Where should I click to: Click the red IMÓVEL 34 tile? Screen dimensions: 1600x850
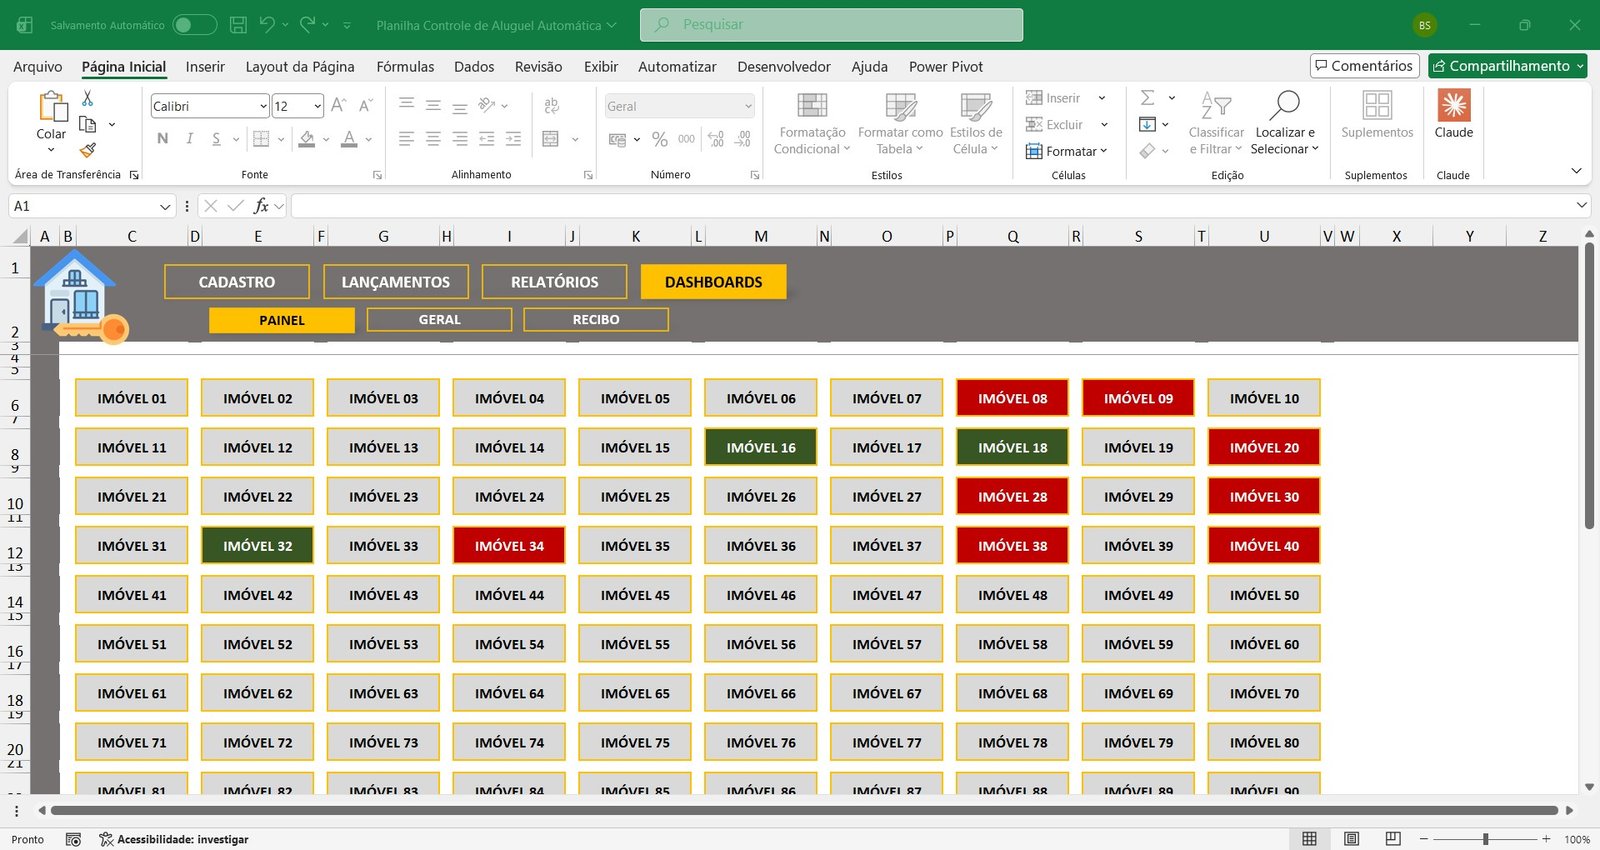coord(509,546)
